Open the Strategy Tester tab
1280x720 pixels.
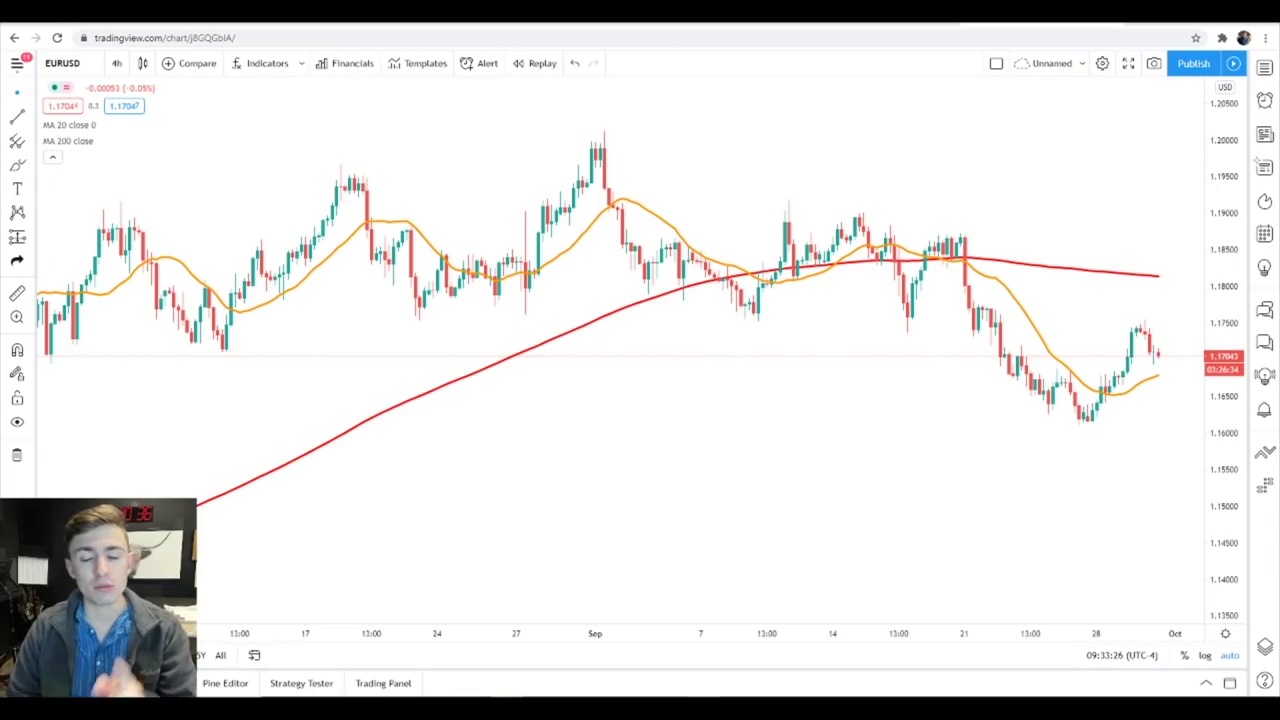pyautogui.click(x=301, y=683)
